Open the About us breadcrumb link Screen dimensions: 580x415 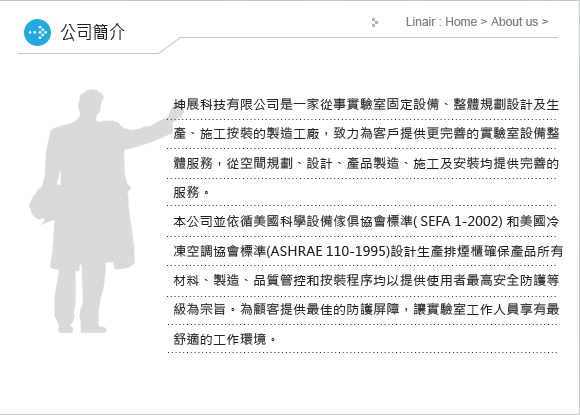point(514,22)
